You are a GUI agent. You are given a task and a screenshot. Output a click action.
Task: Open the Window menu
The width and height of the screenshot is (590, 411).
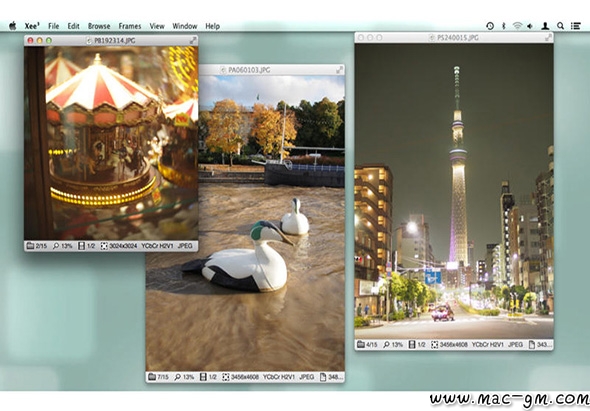[185, 26]
